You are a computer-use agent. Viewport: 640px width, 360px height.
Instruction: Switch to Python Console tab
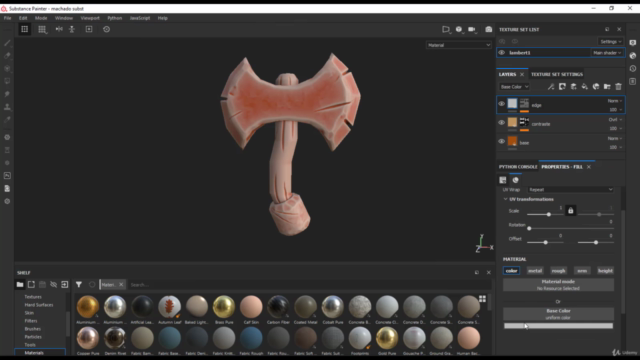[518, 167]
